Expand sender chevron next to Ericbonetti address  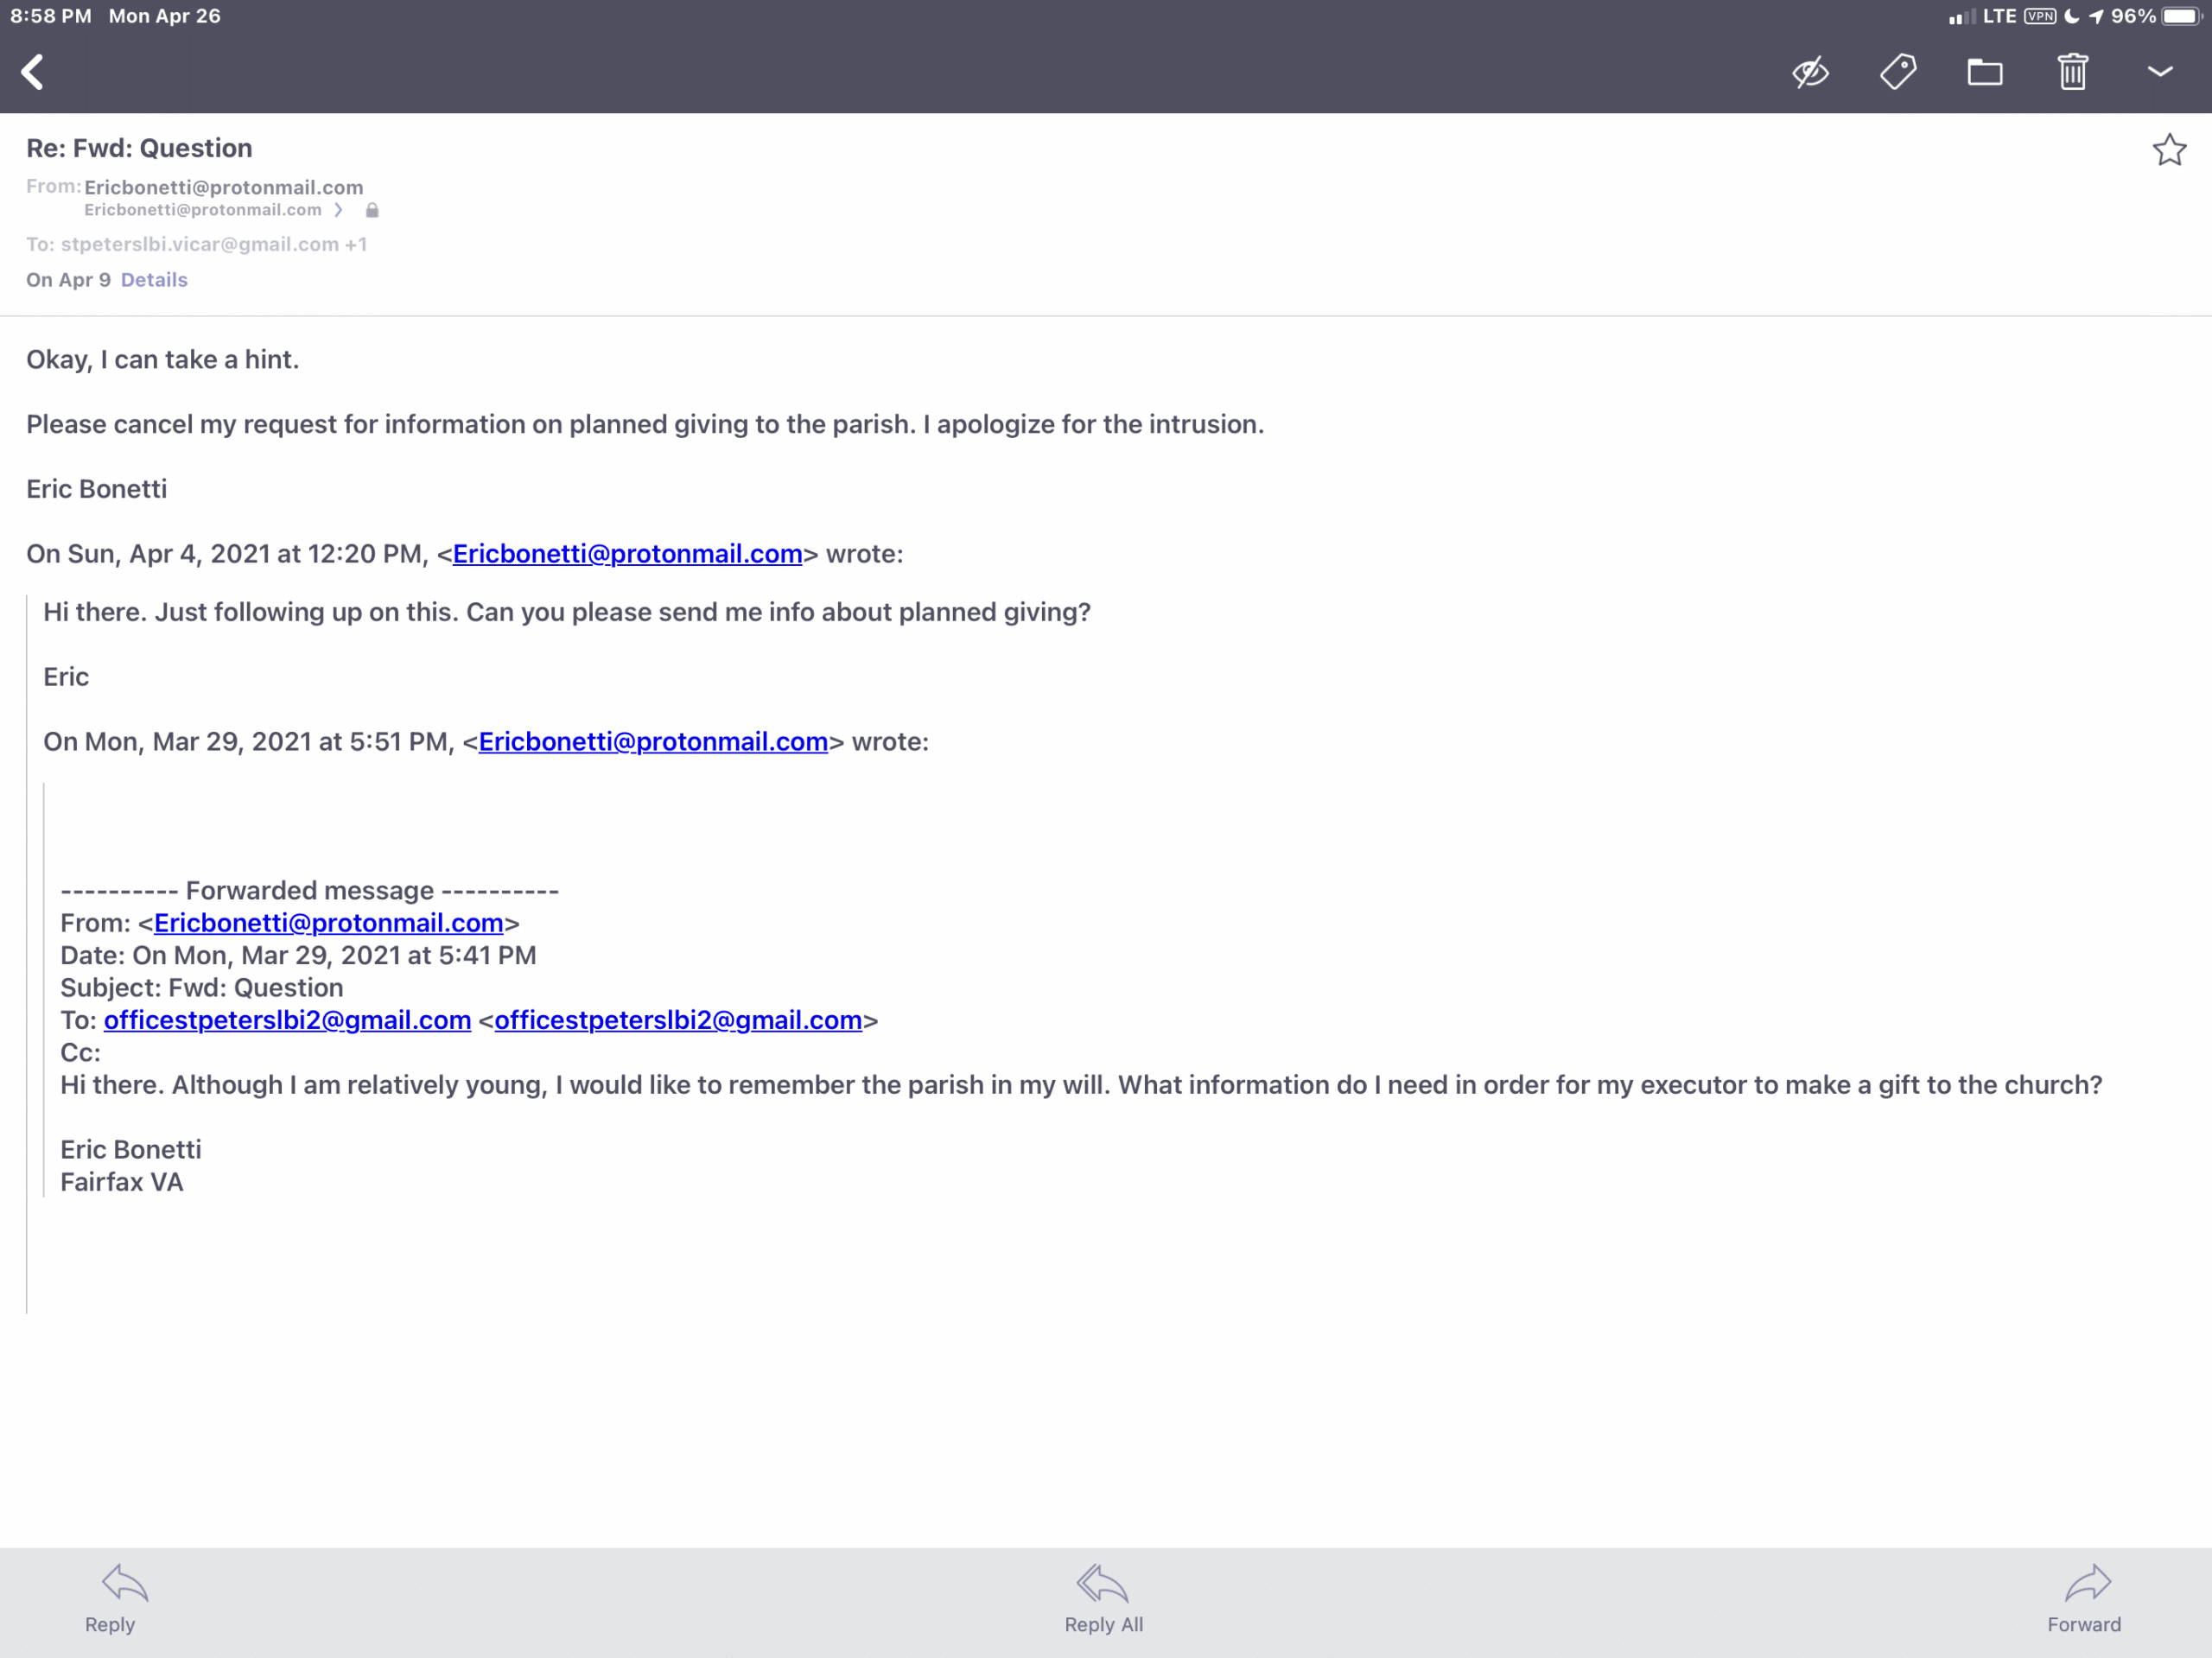tap(339, 210)
